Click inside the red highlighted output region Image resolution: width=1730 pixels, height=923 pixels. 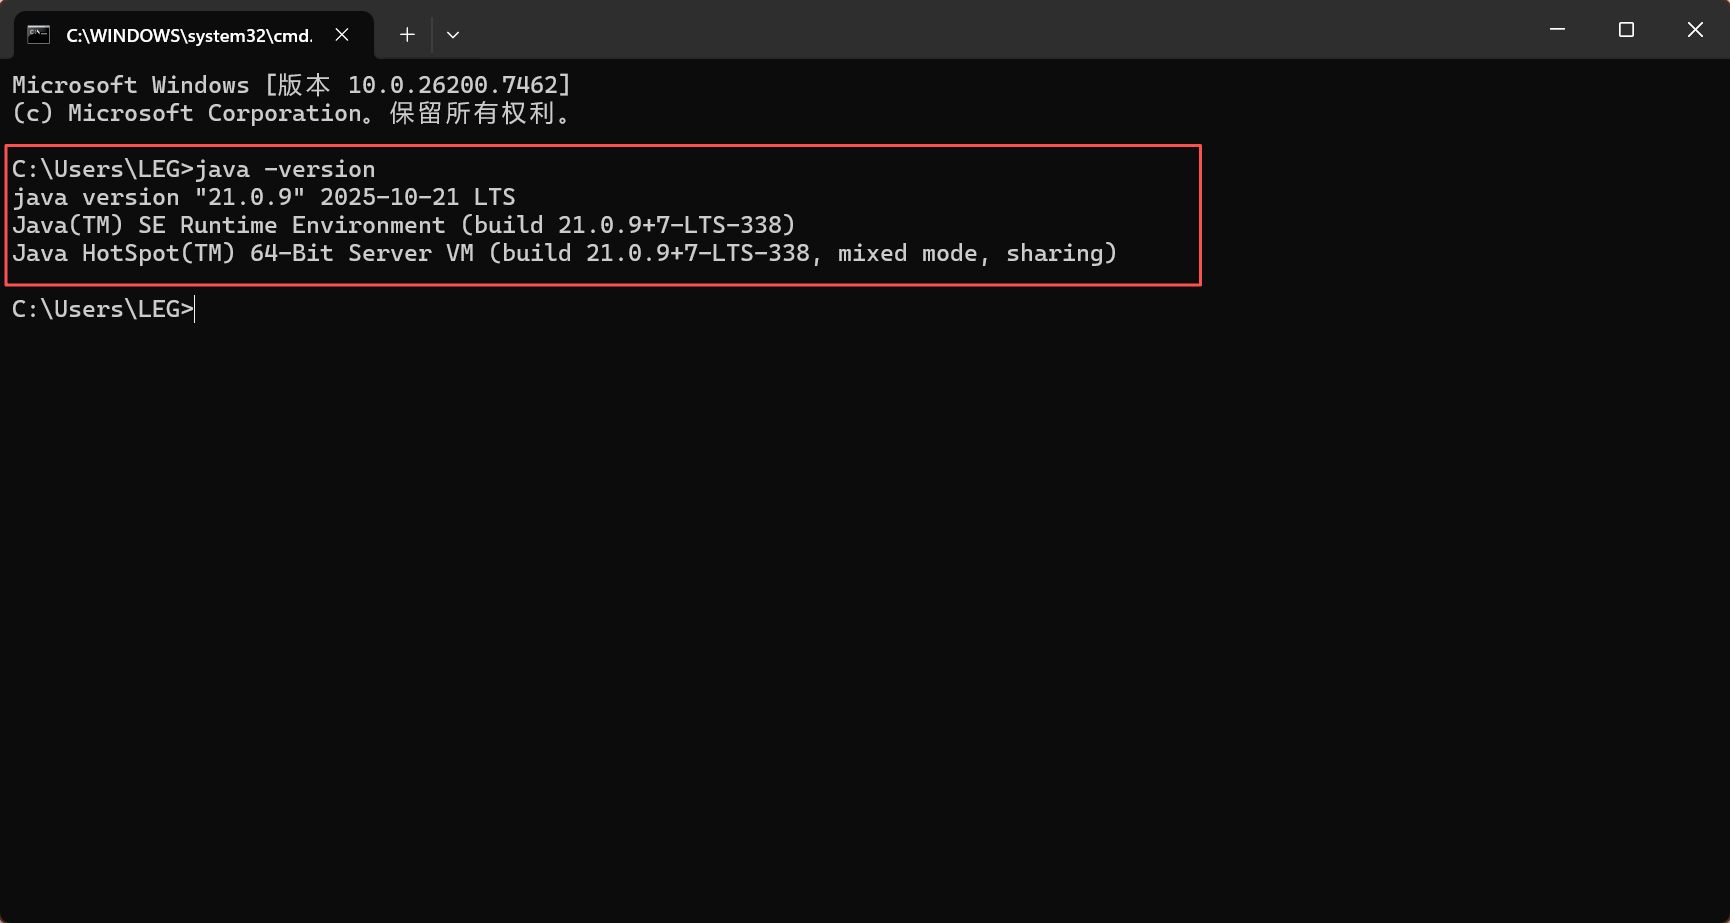[x=600, y=215]
